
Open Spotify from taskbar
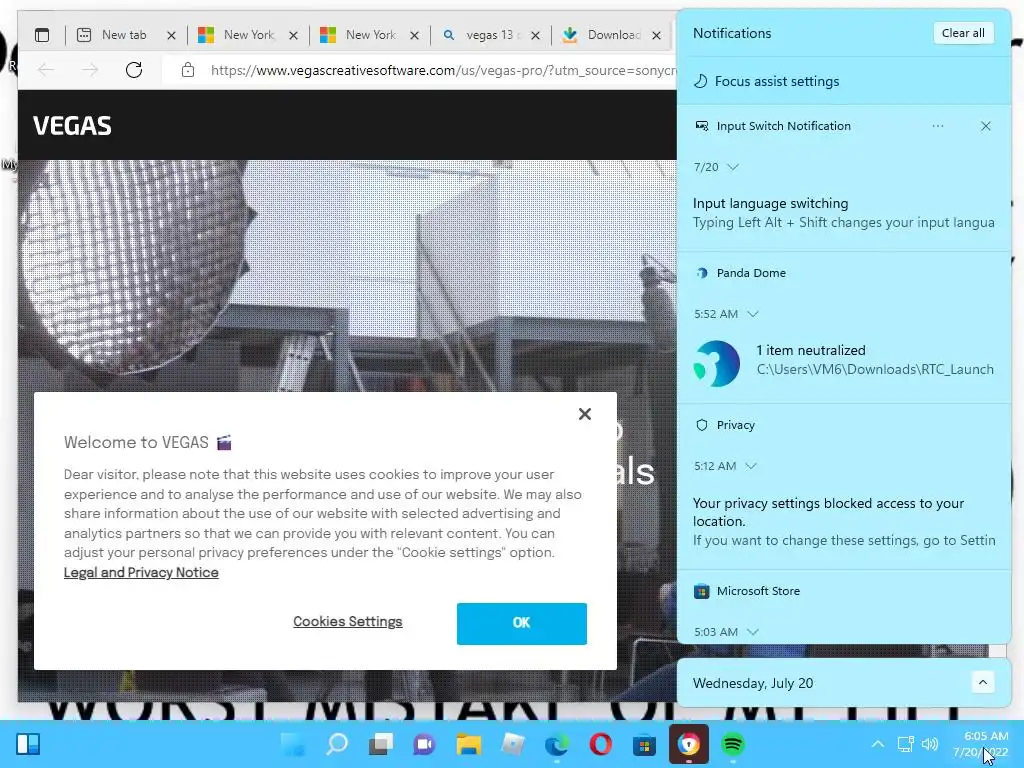click(x=733, y=744)
